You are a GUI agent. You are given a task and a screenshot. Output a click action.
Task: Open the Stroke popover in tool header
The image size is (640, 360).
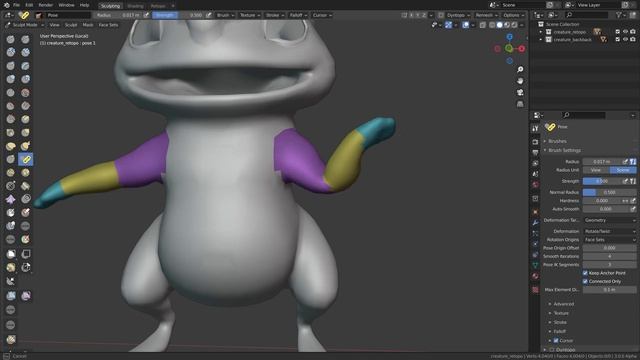[x=274, y=15]
